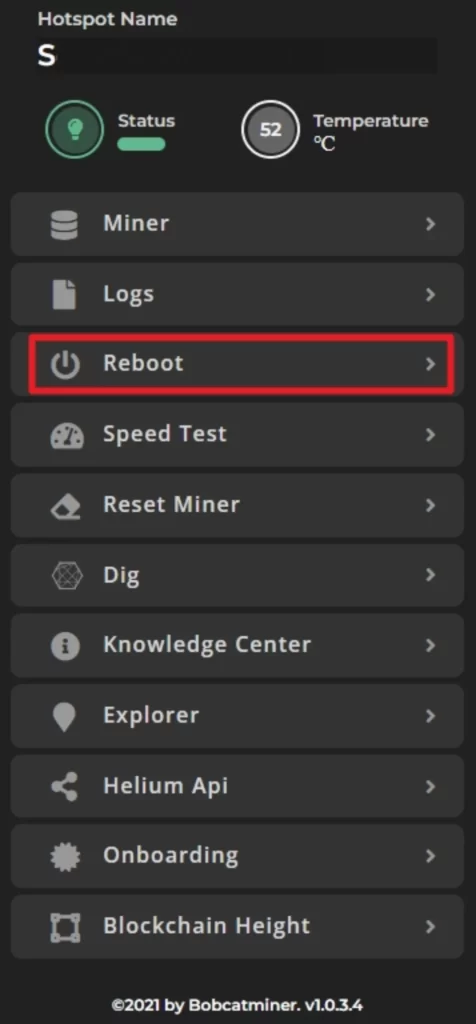Click the green Status lightbulb indicator
The image size is (476, 1024).
[74, 129]
